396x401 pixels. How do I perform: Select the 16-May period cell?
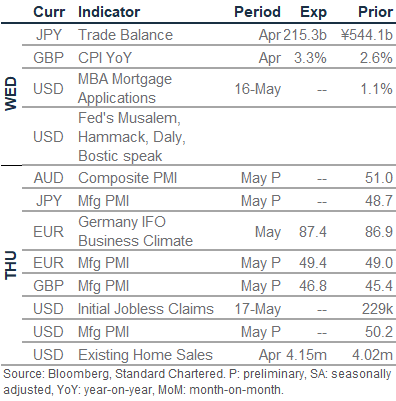click(x=257, y=89)
